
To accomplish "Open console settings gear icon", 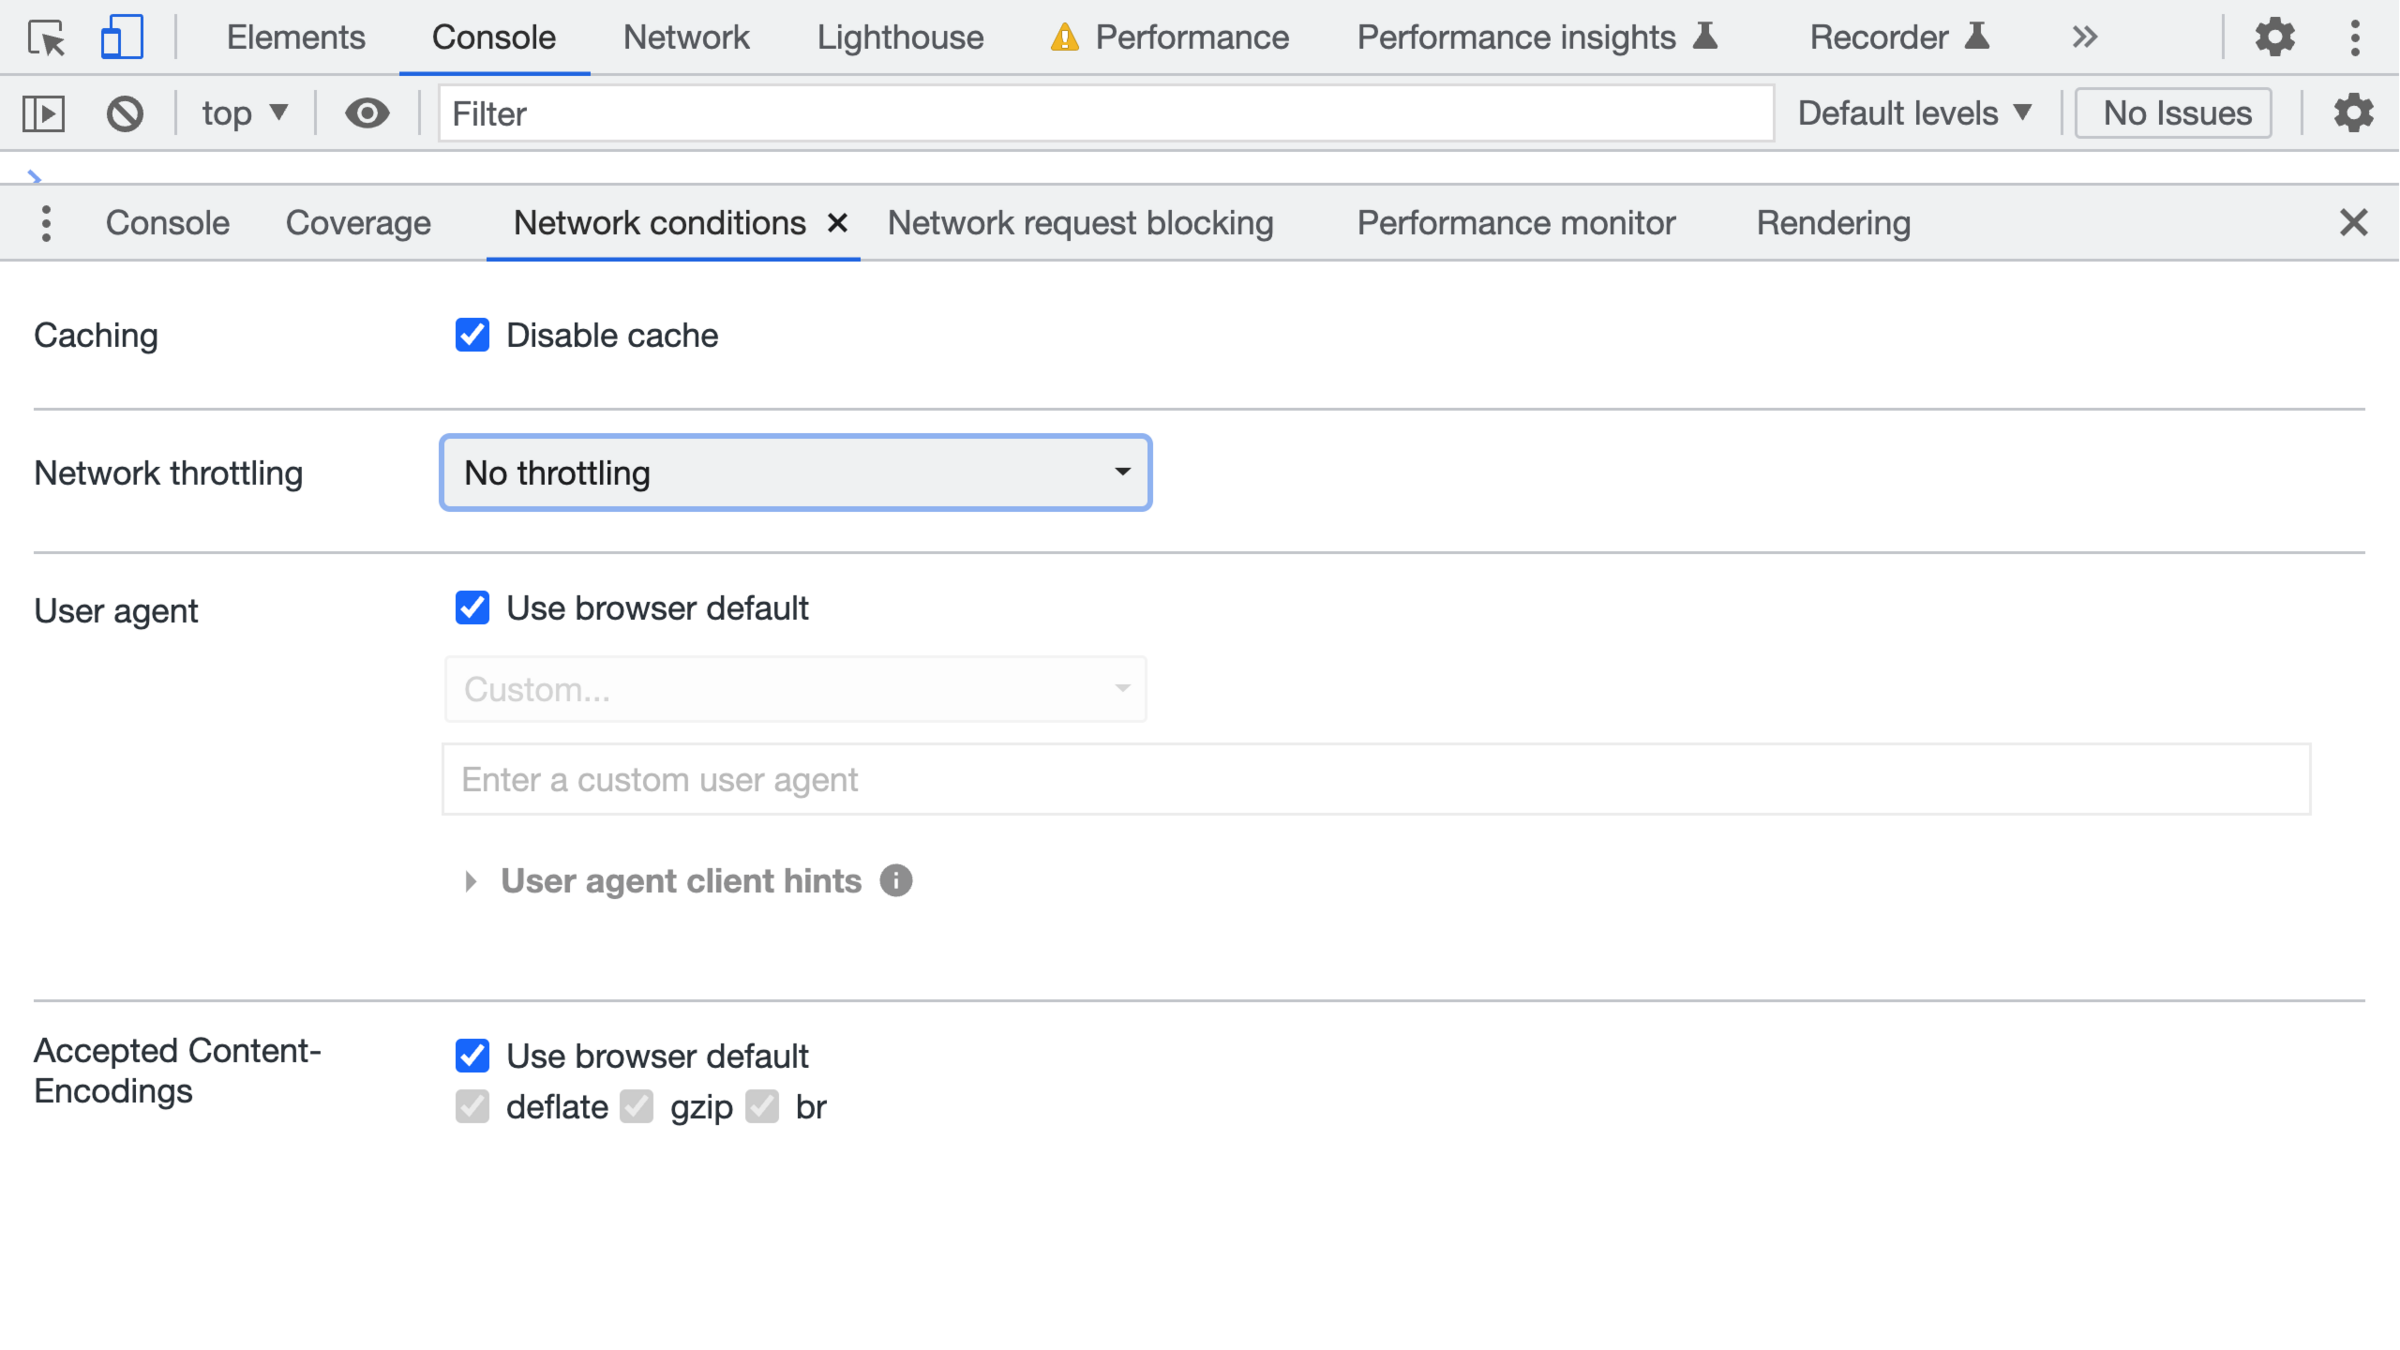I will (2353, 113).
